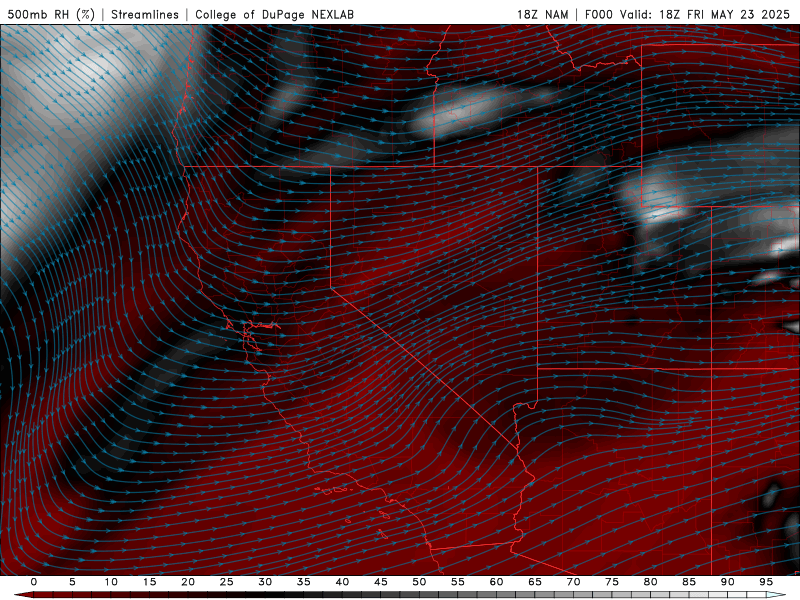This screenshot has height=600, width=800.
Task: Click the 25 value on the color scale
Action: 227,582
